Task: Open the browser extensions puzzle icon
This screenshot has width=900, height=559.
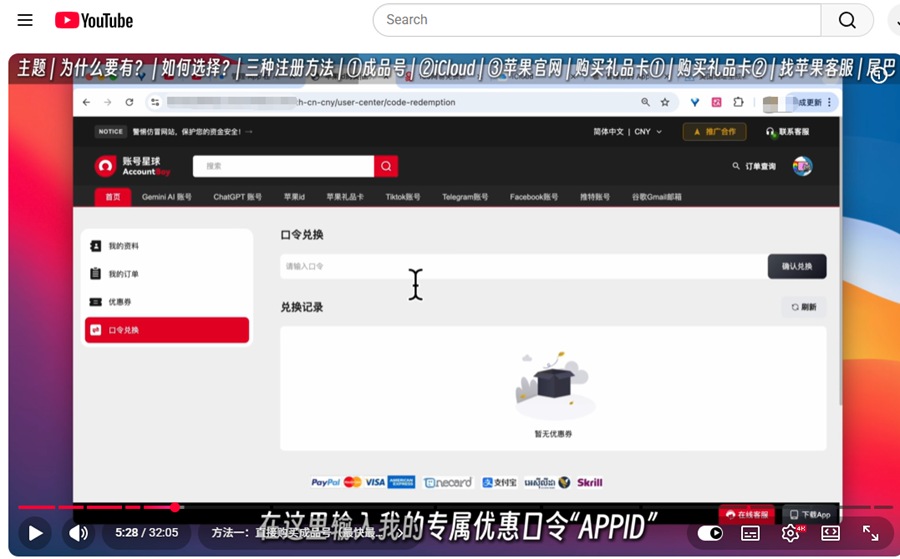Action: [x=738, y=102]
